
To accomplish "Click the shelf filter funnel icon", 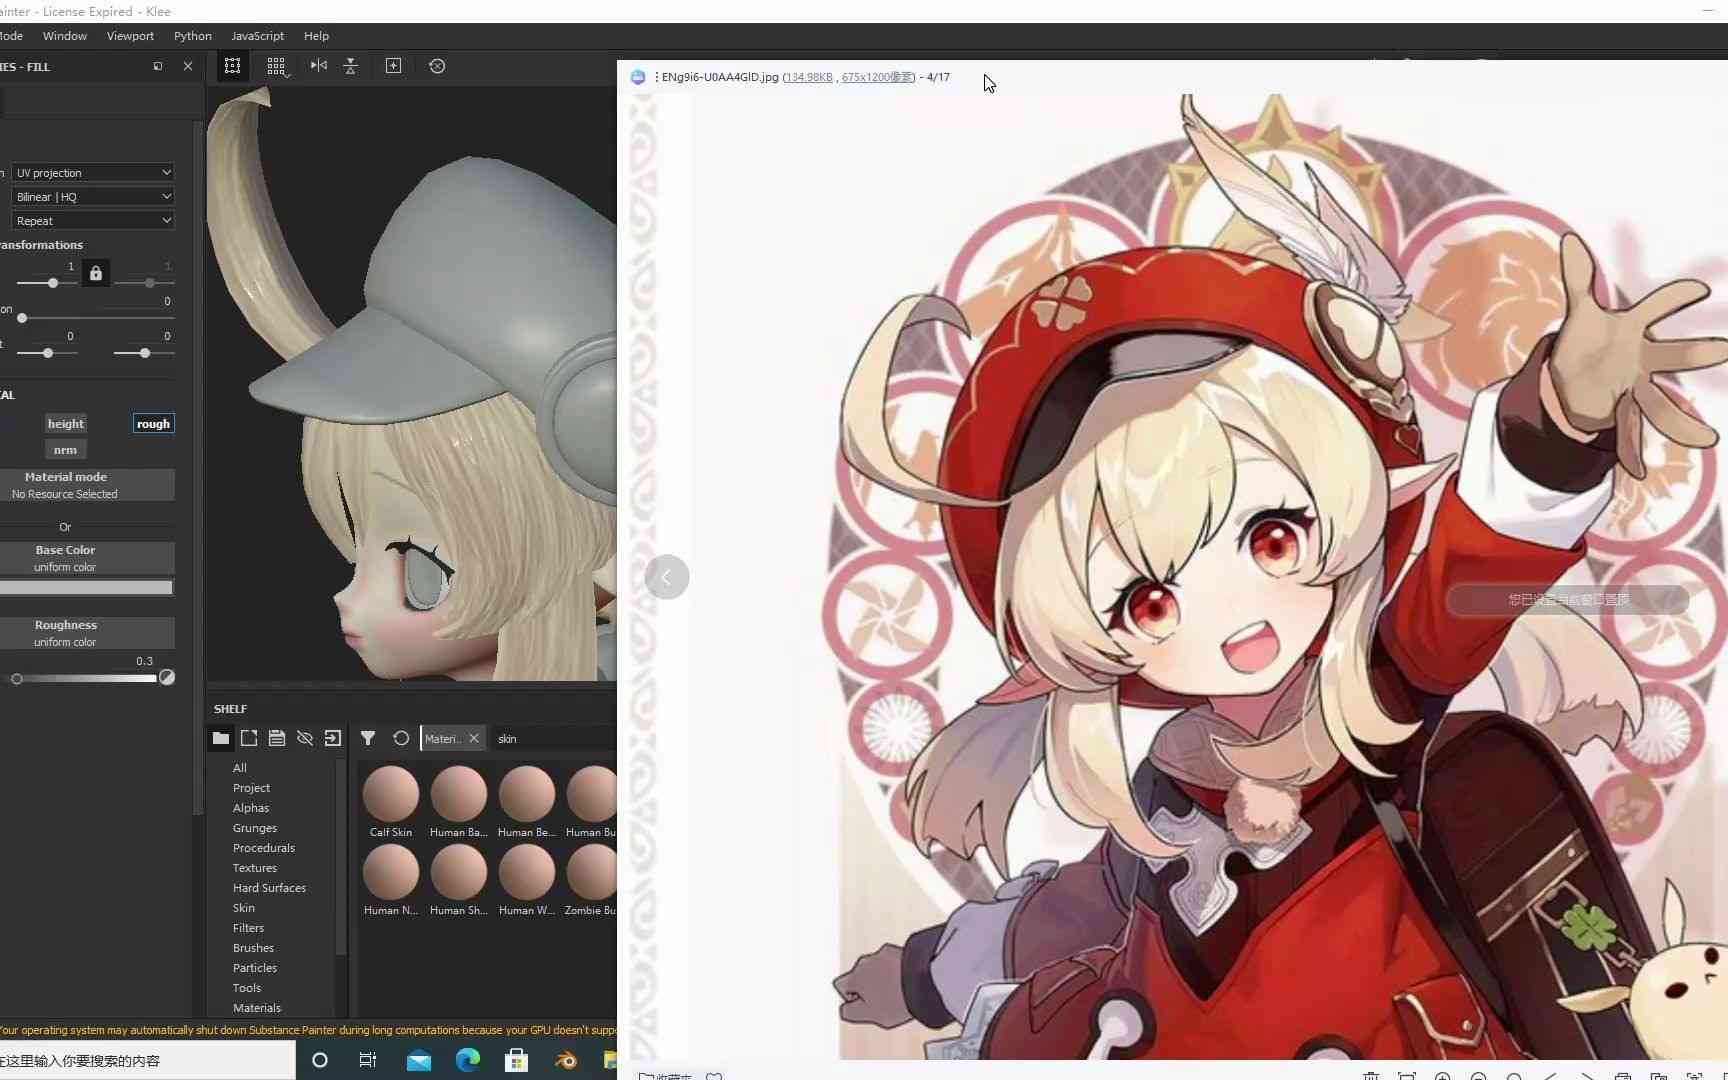I will [x=368, y=738].
